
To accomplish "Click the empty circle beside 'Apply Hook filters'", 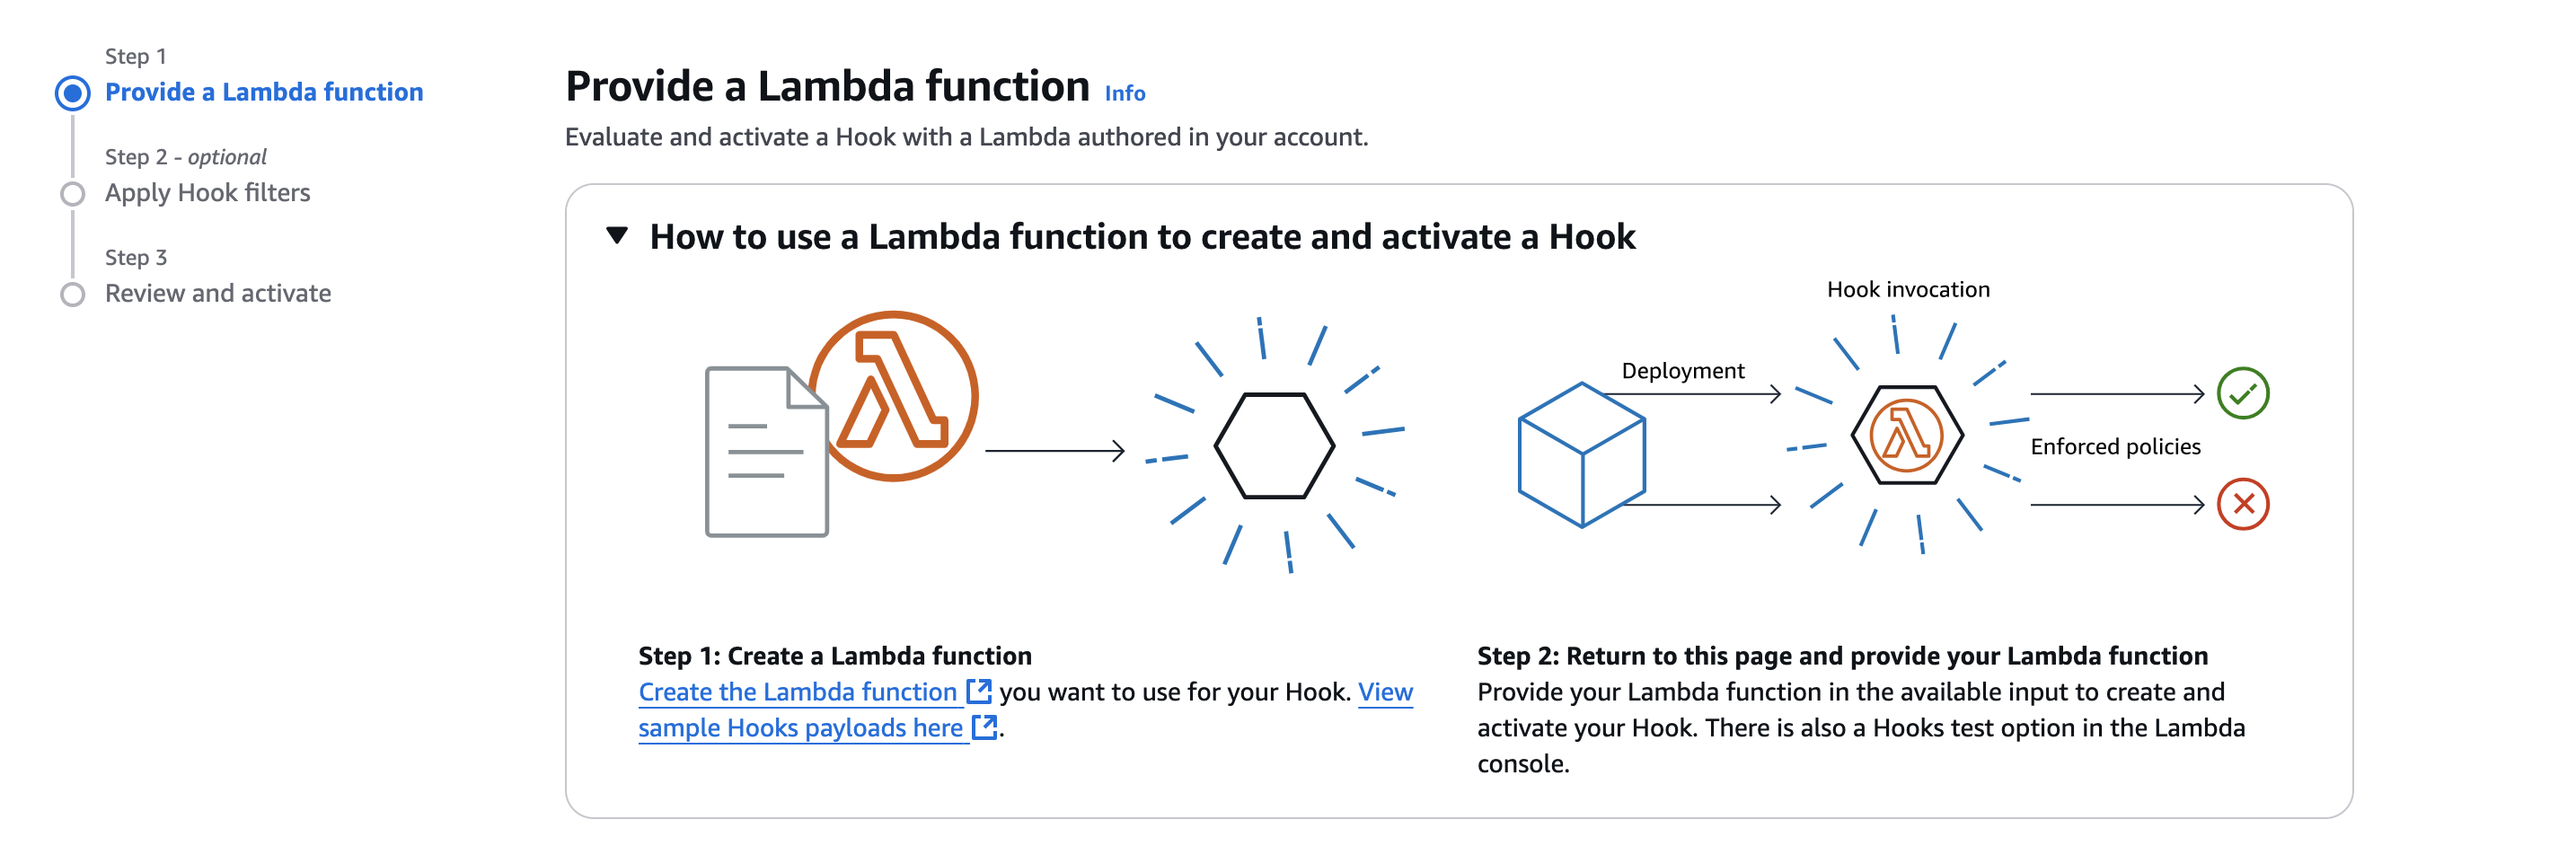I will pos(72,192).
